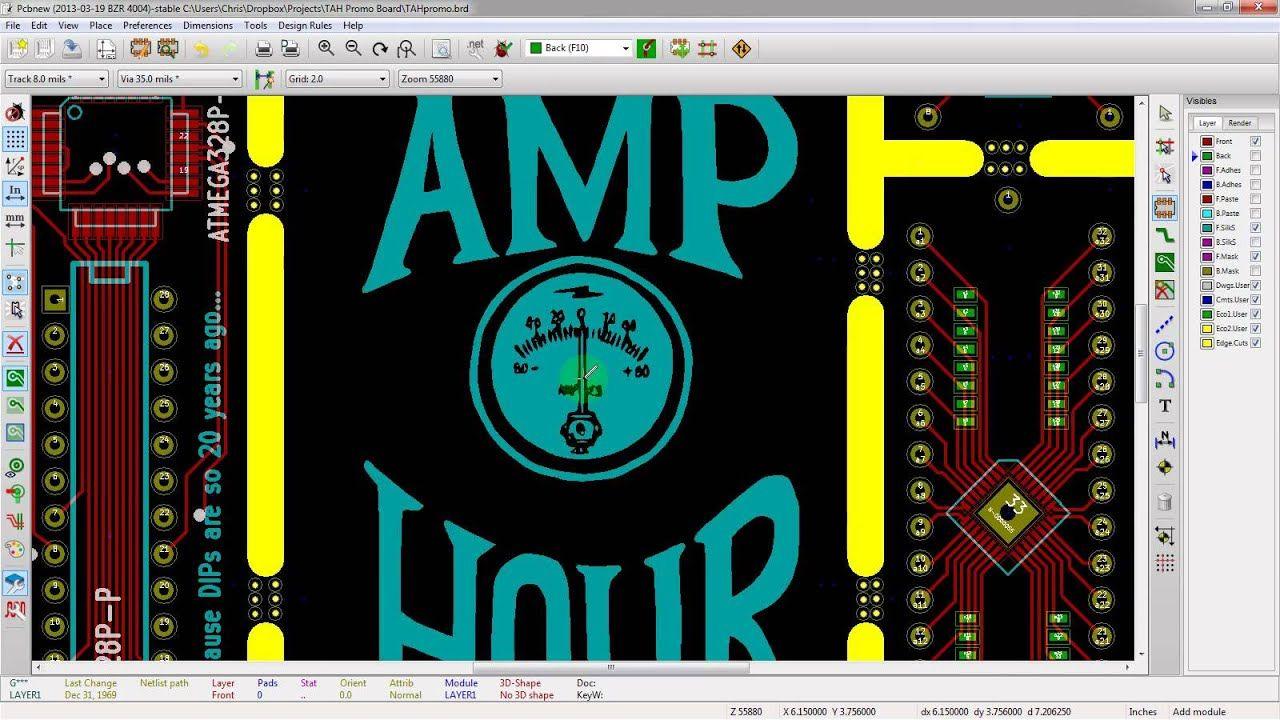Click the Save board icon
The image size is (1280, 720).
(71, 48)
